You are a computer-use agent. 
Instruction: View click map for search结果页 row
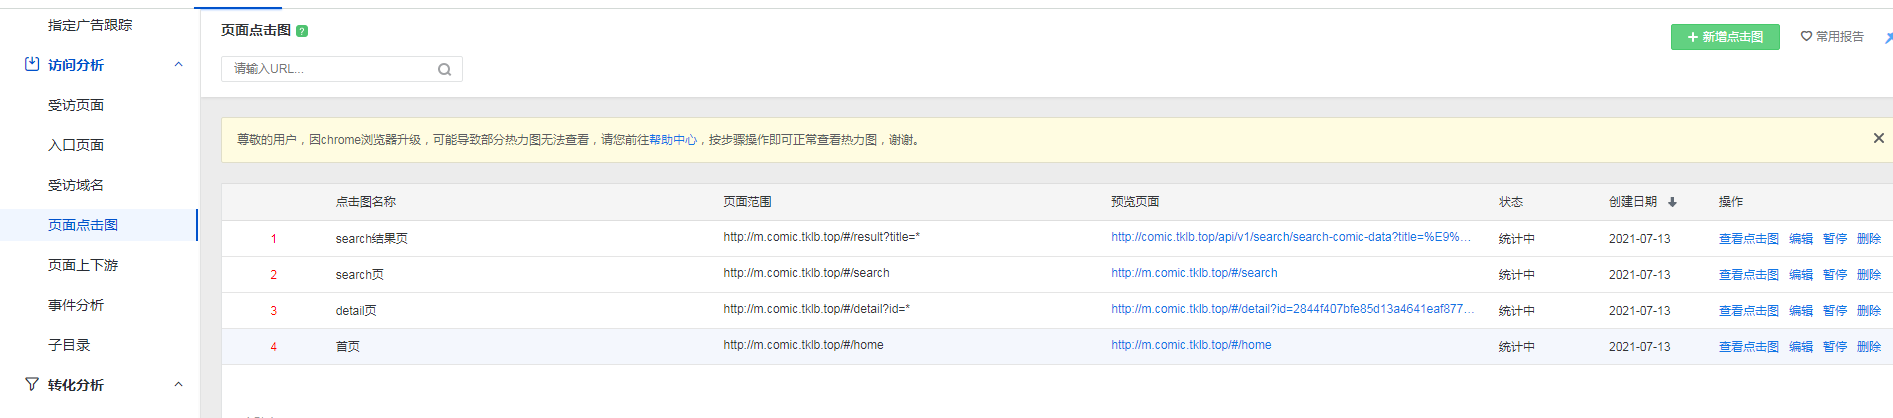[x=1748, y=239]
